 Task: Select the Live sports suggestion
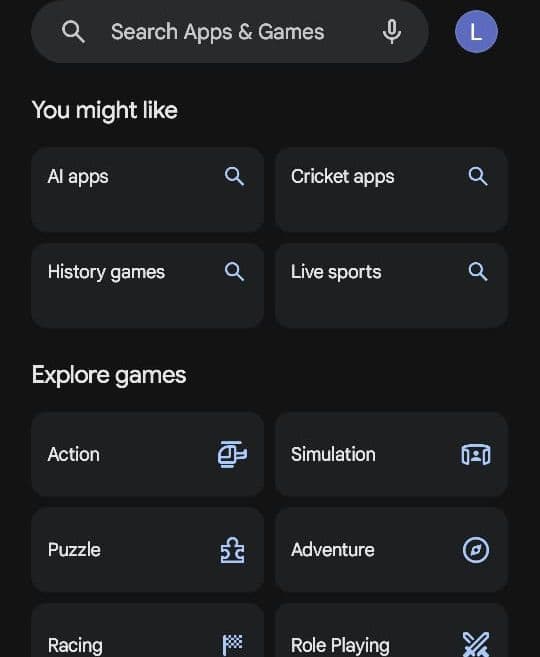pyautogui.click(x=391, y=285)
